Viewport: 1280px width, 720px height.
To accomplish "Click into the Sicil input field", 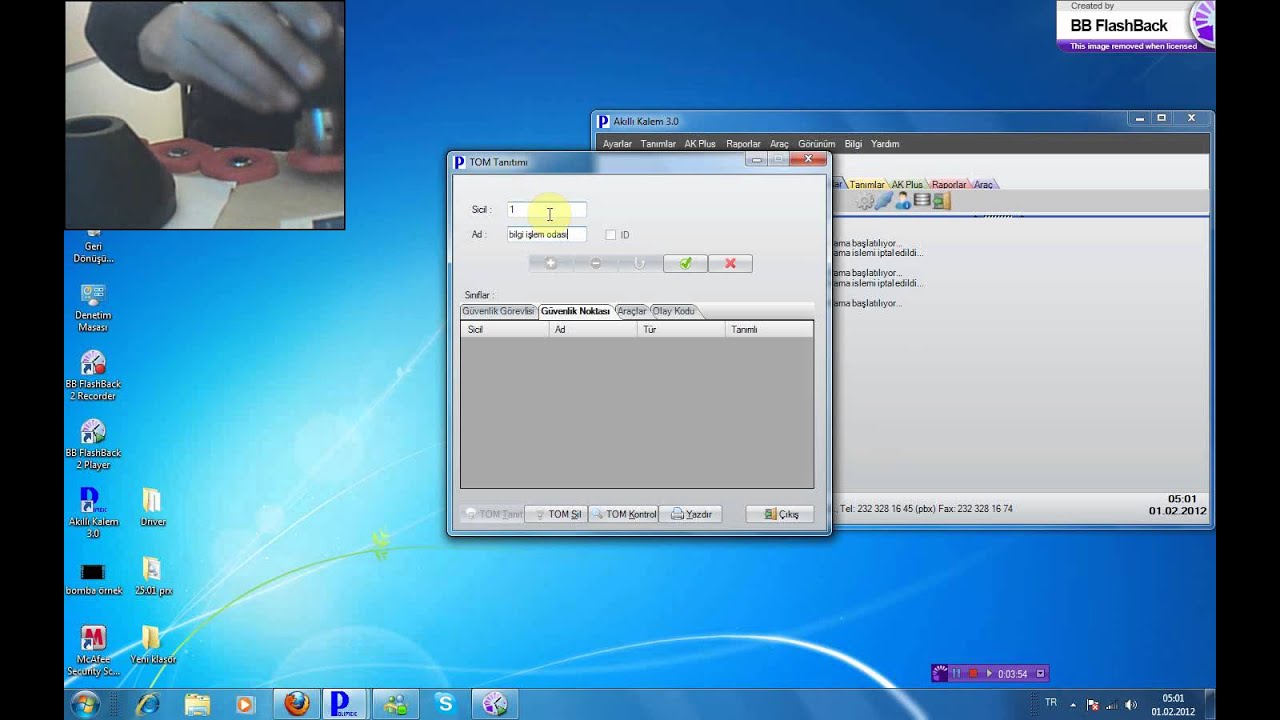I will point(546,209).
